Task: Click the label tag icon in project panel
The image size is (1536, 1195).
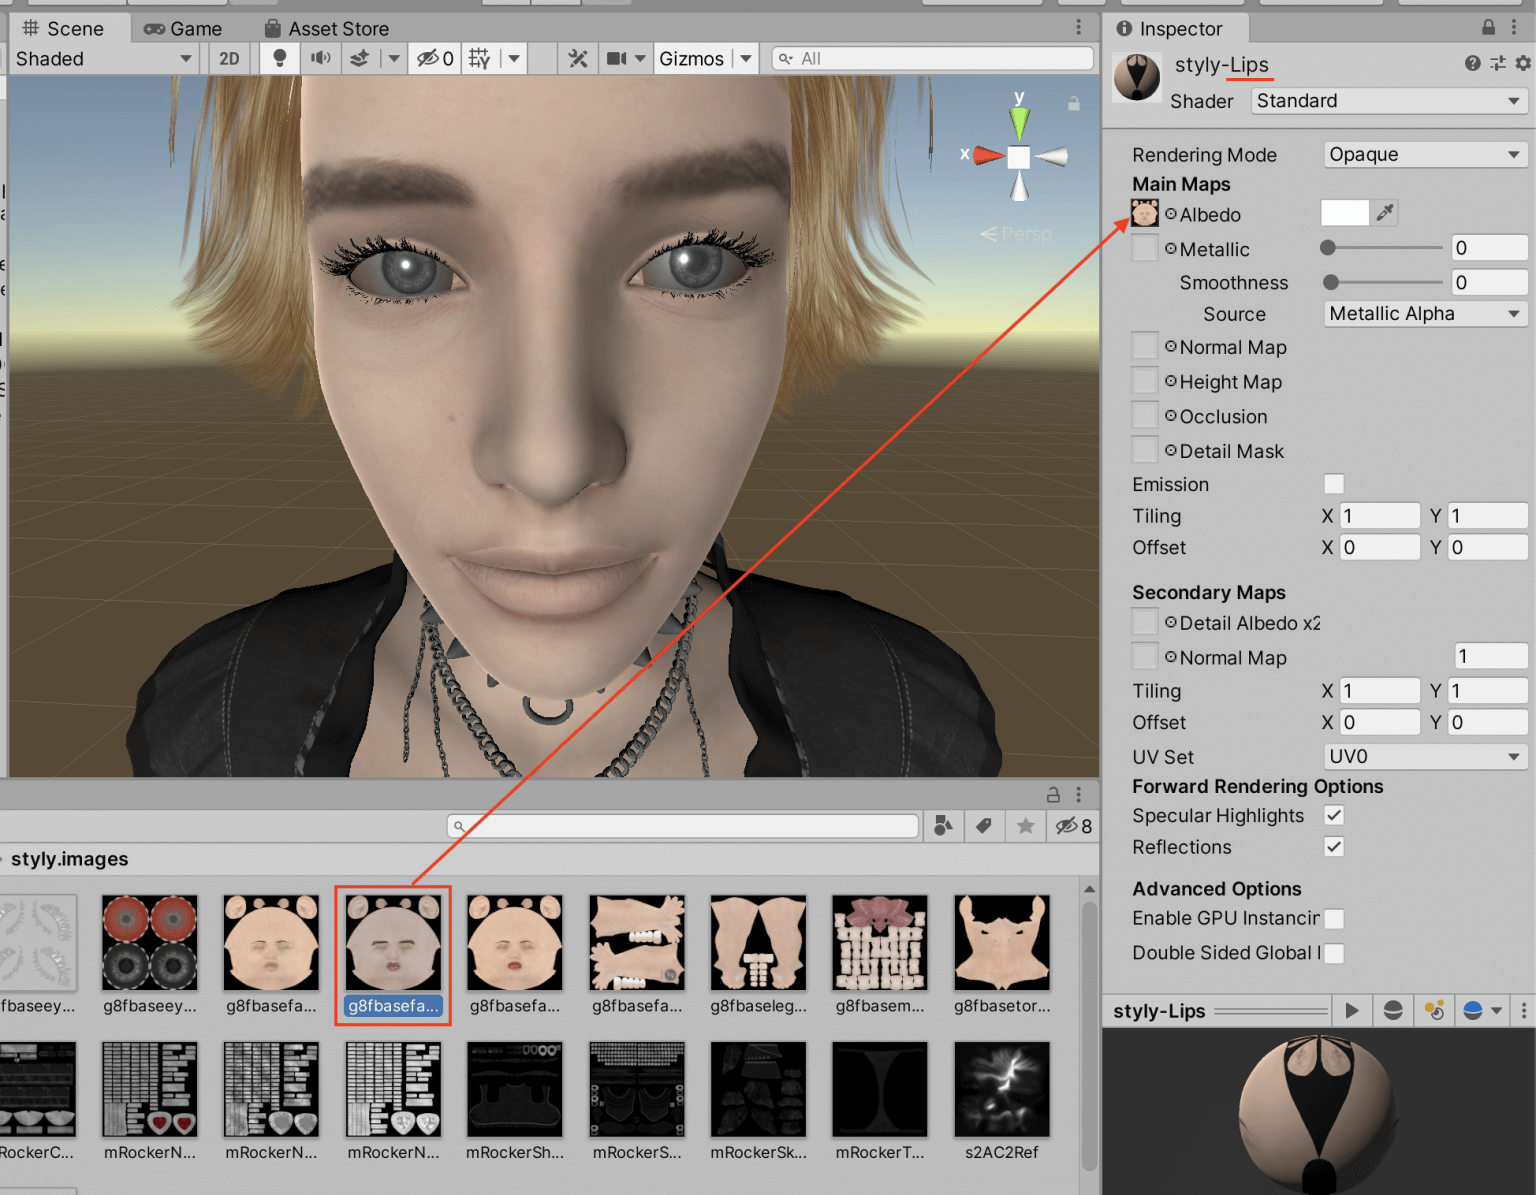Action: [x=983, y=826]
